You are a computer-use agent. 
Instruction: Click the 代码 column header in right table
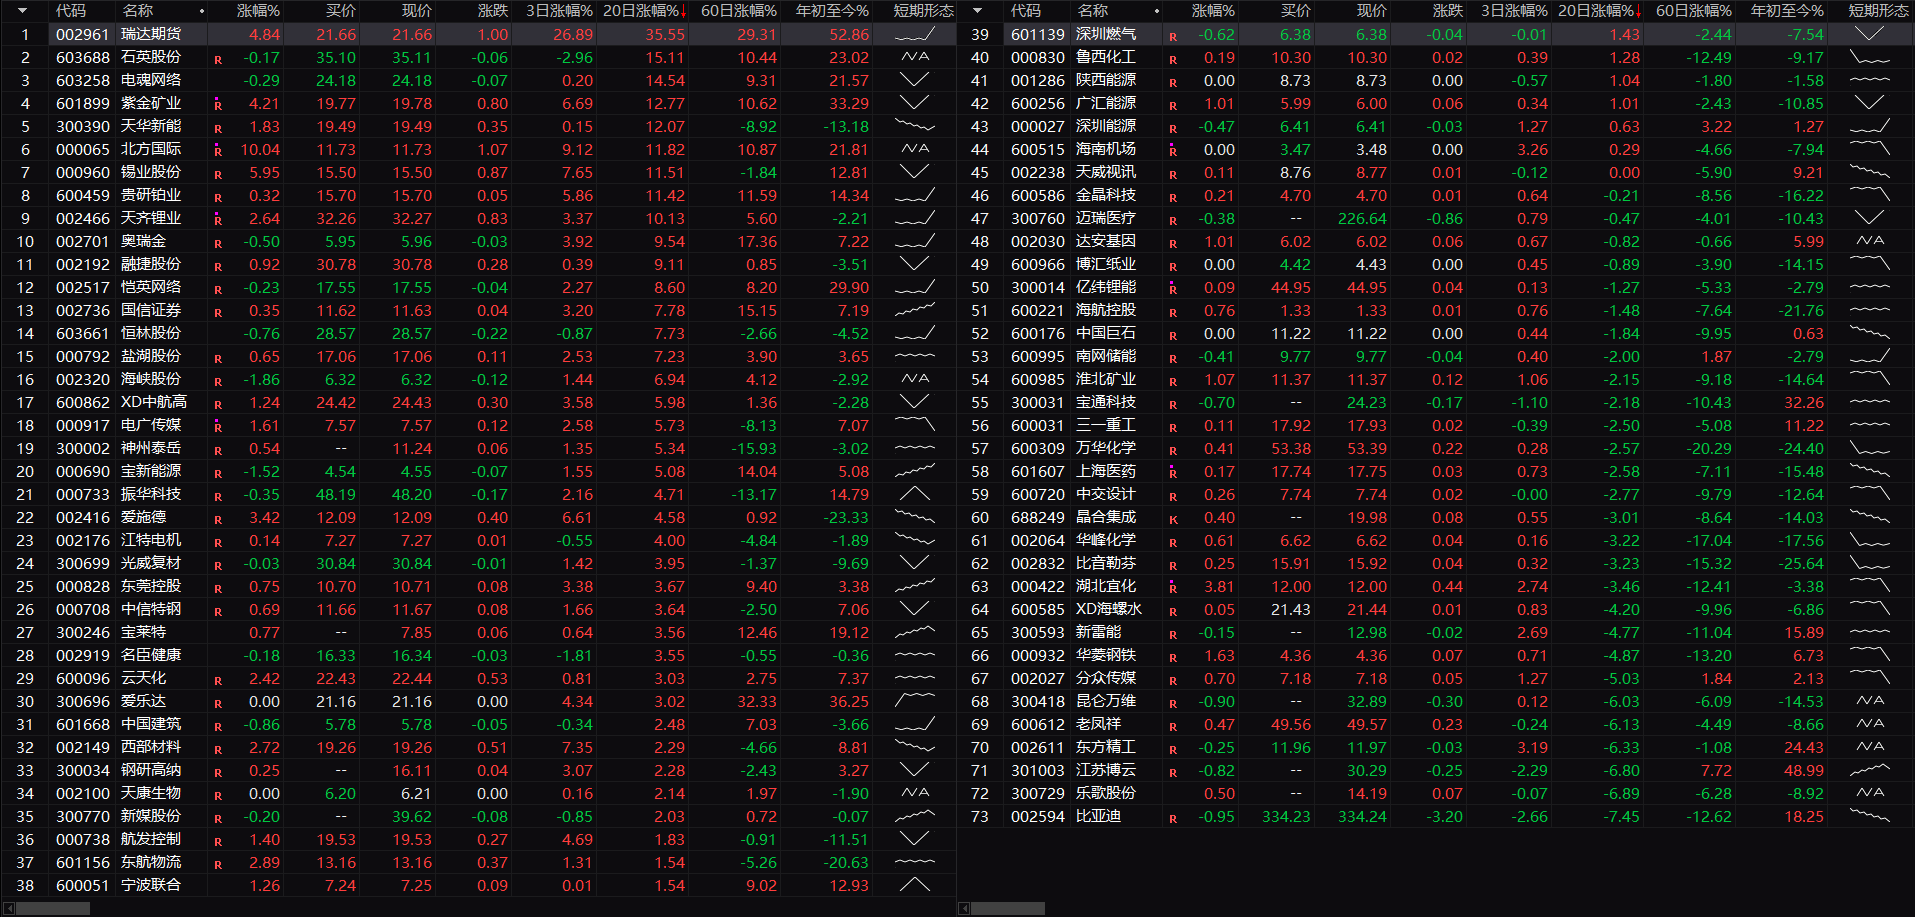coord(1025,11)
